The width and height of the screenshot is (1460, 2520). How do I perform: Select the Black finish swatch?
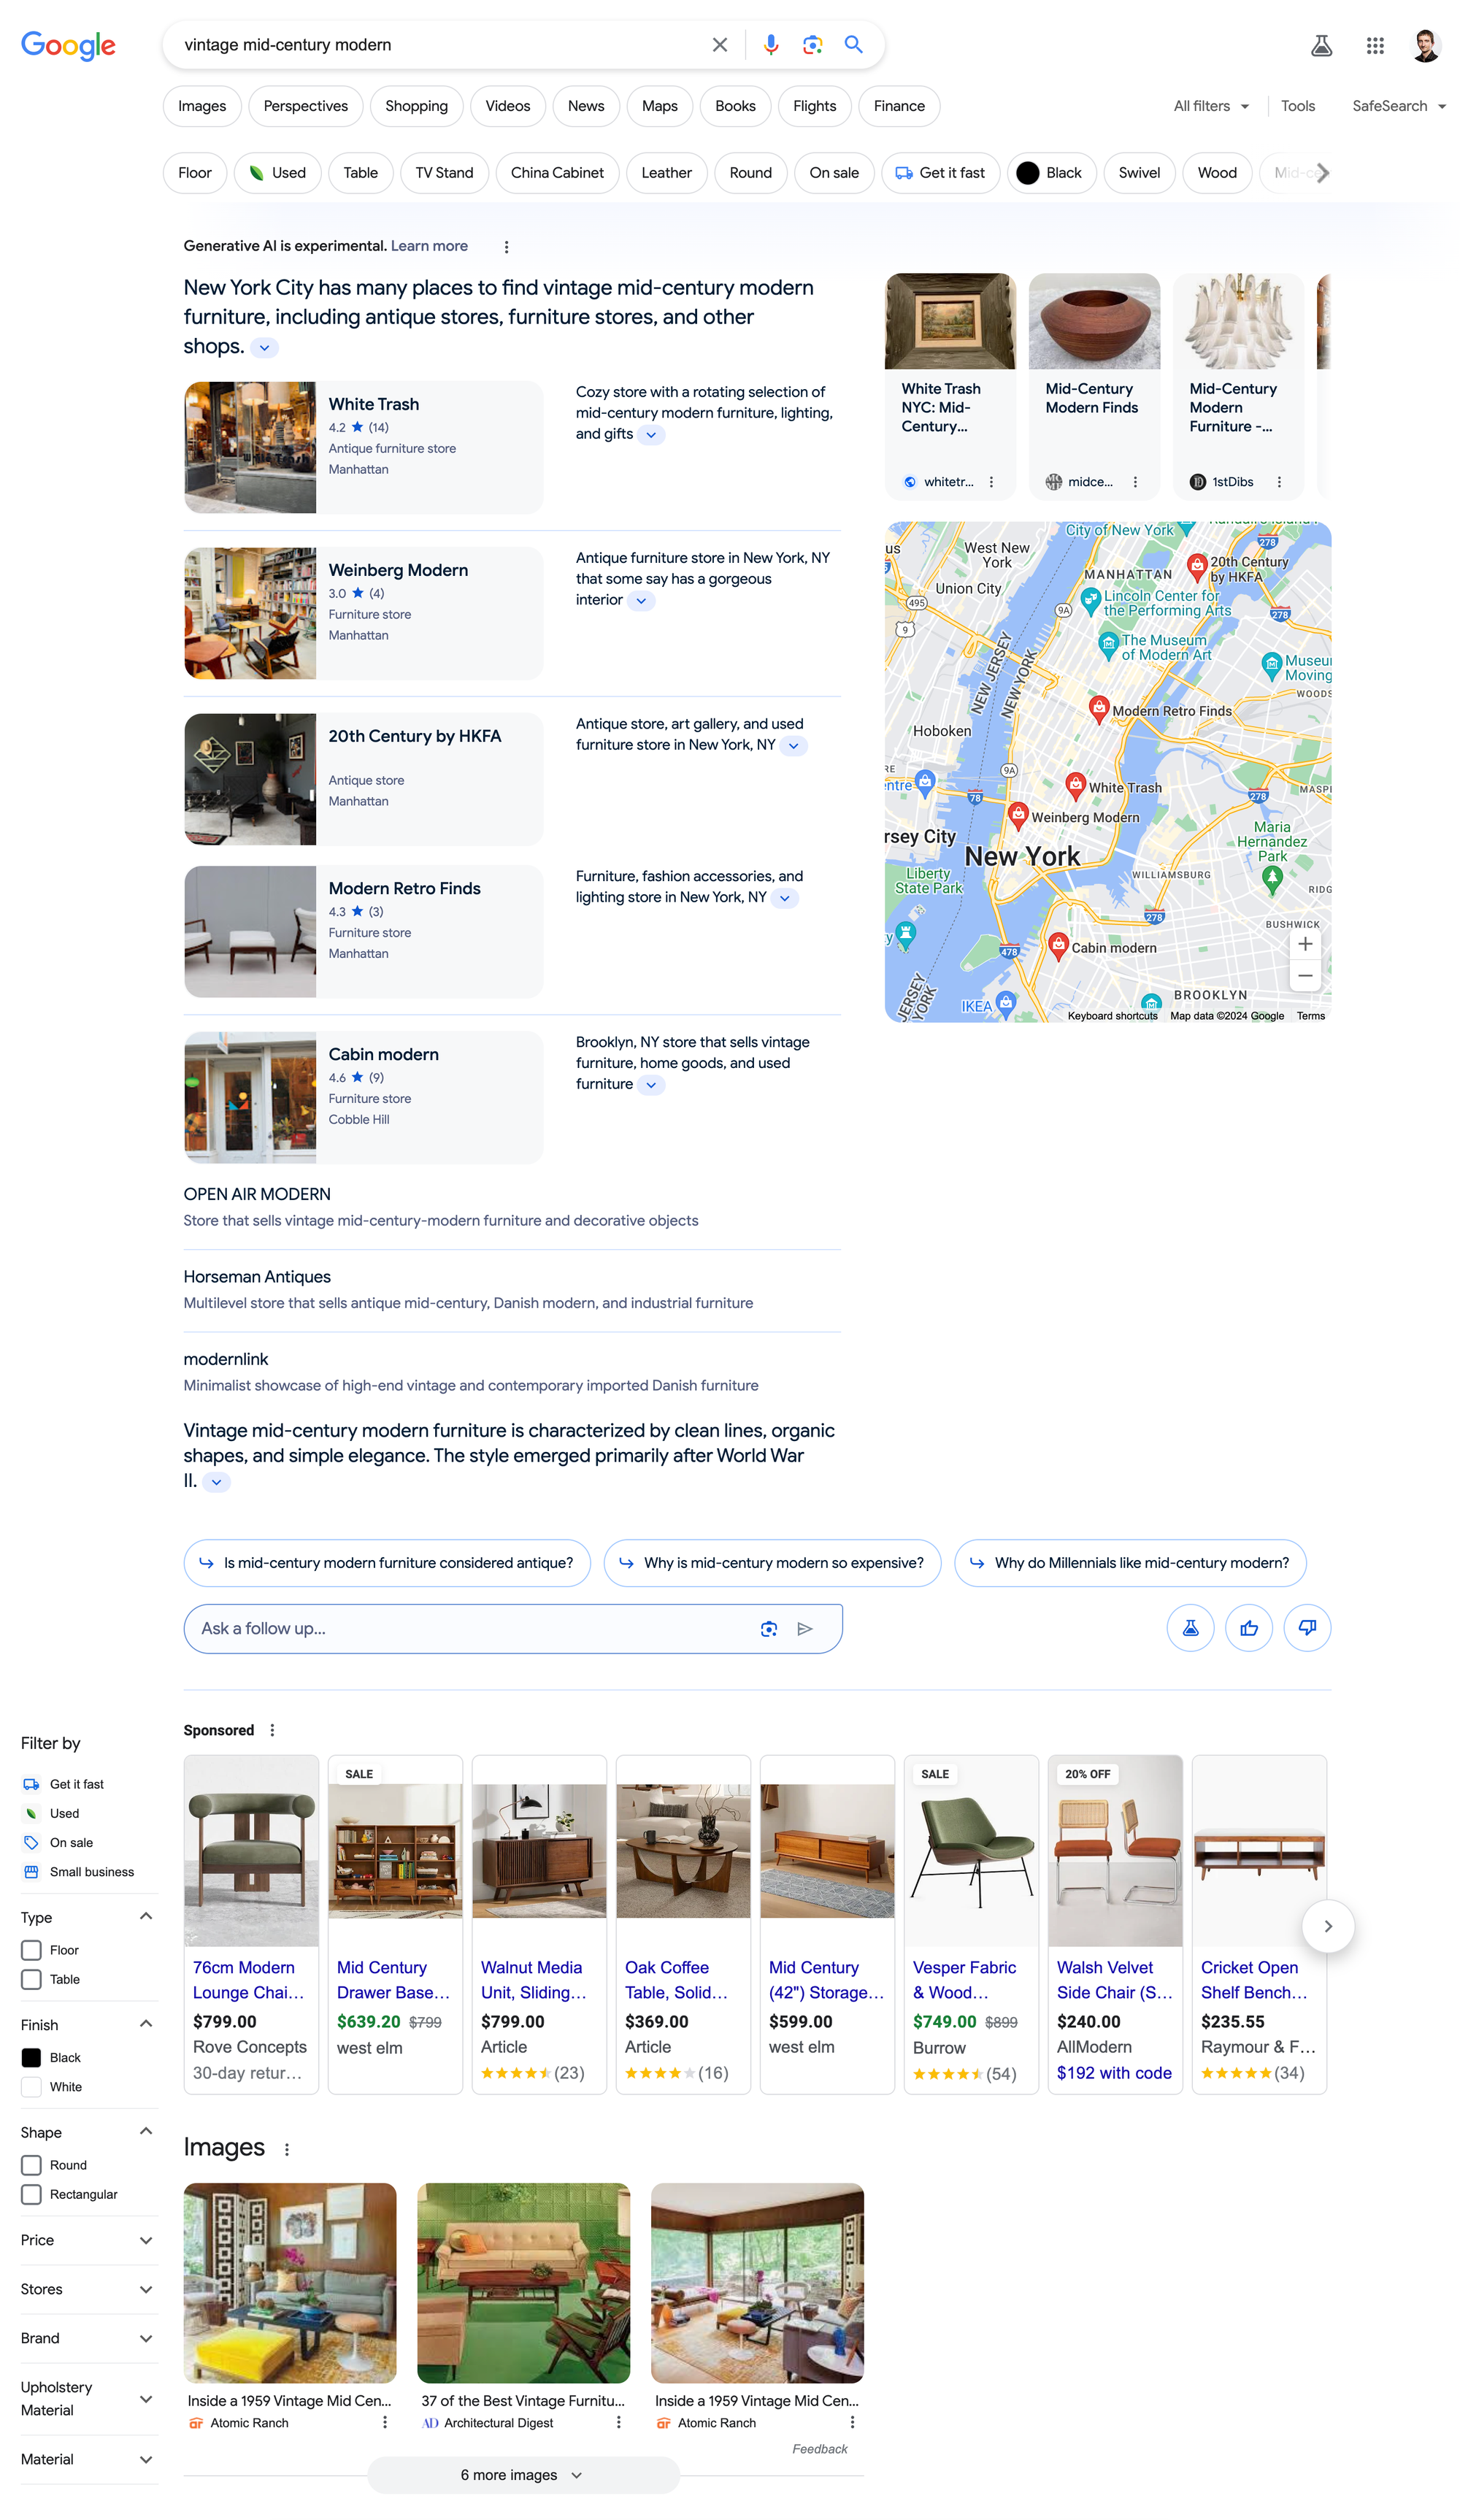[31, 2059]
